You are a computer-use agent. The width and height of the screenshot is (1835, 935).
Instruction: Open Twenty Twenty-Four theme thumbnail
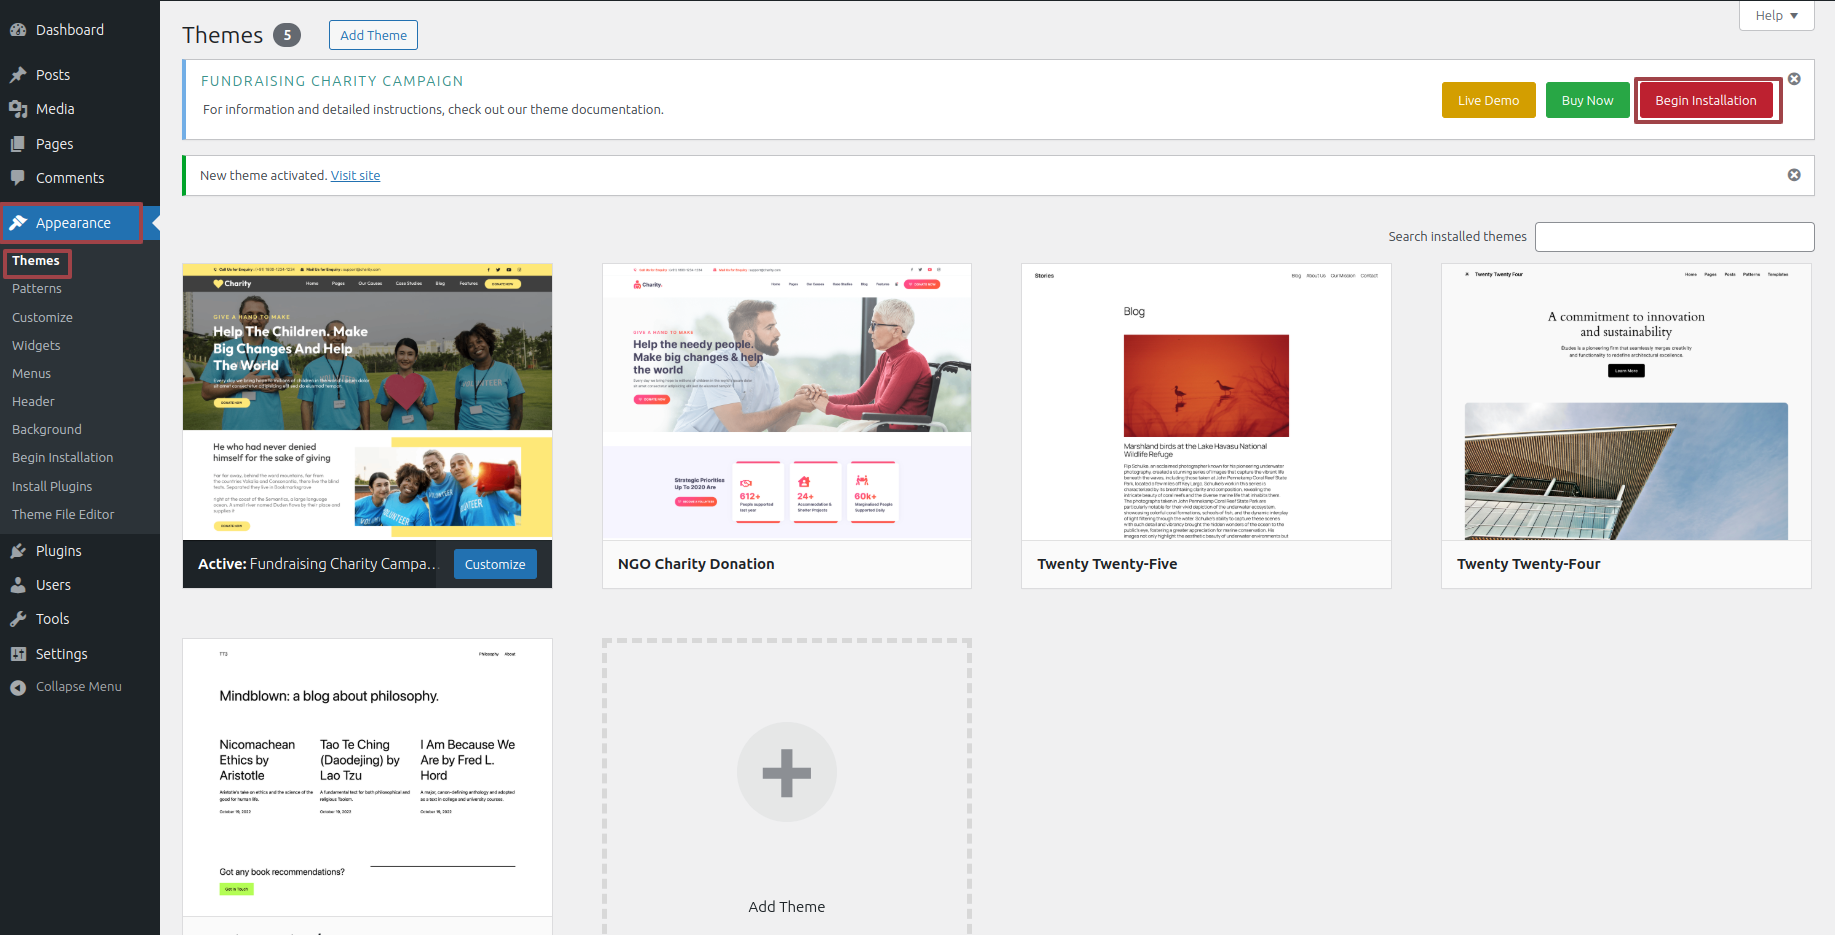coord(1626,402)
